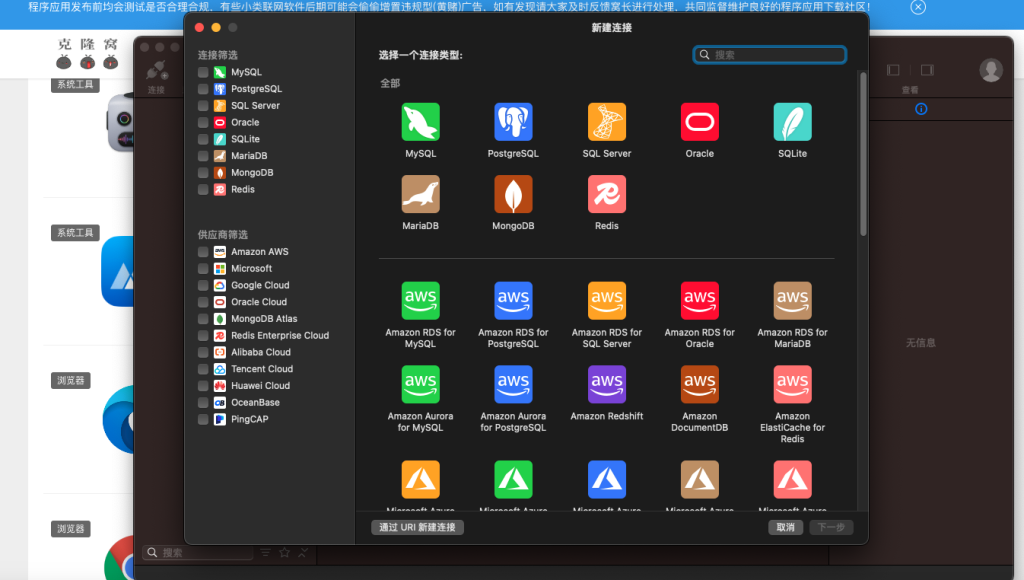This screenshot has width=1024, height=580.
Task: Toggle the Alibaba Cloud vendor filter
Action: [203, 352]
